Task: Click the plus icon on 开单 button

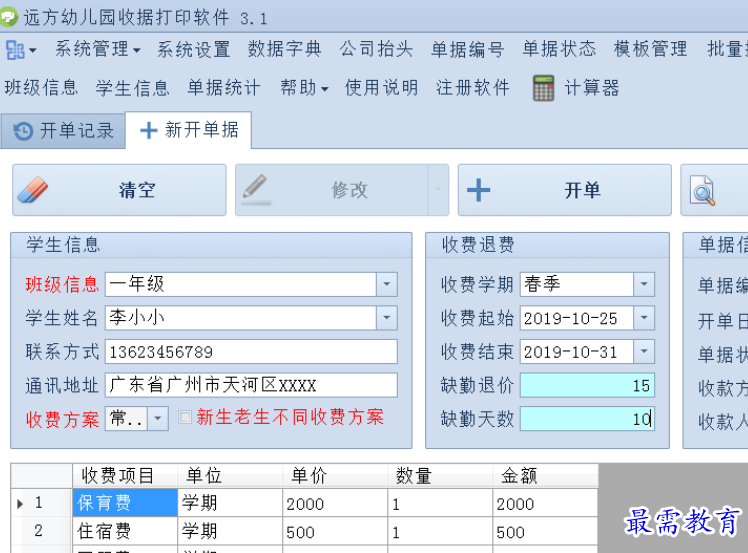Action: tap(478, 190)
